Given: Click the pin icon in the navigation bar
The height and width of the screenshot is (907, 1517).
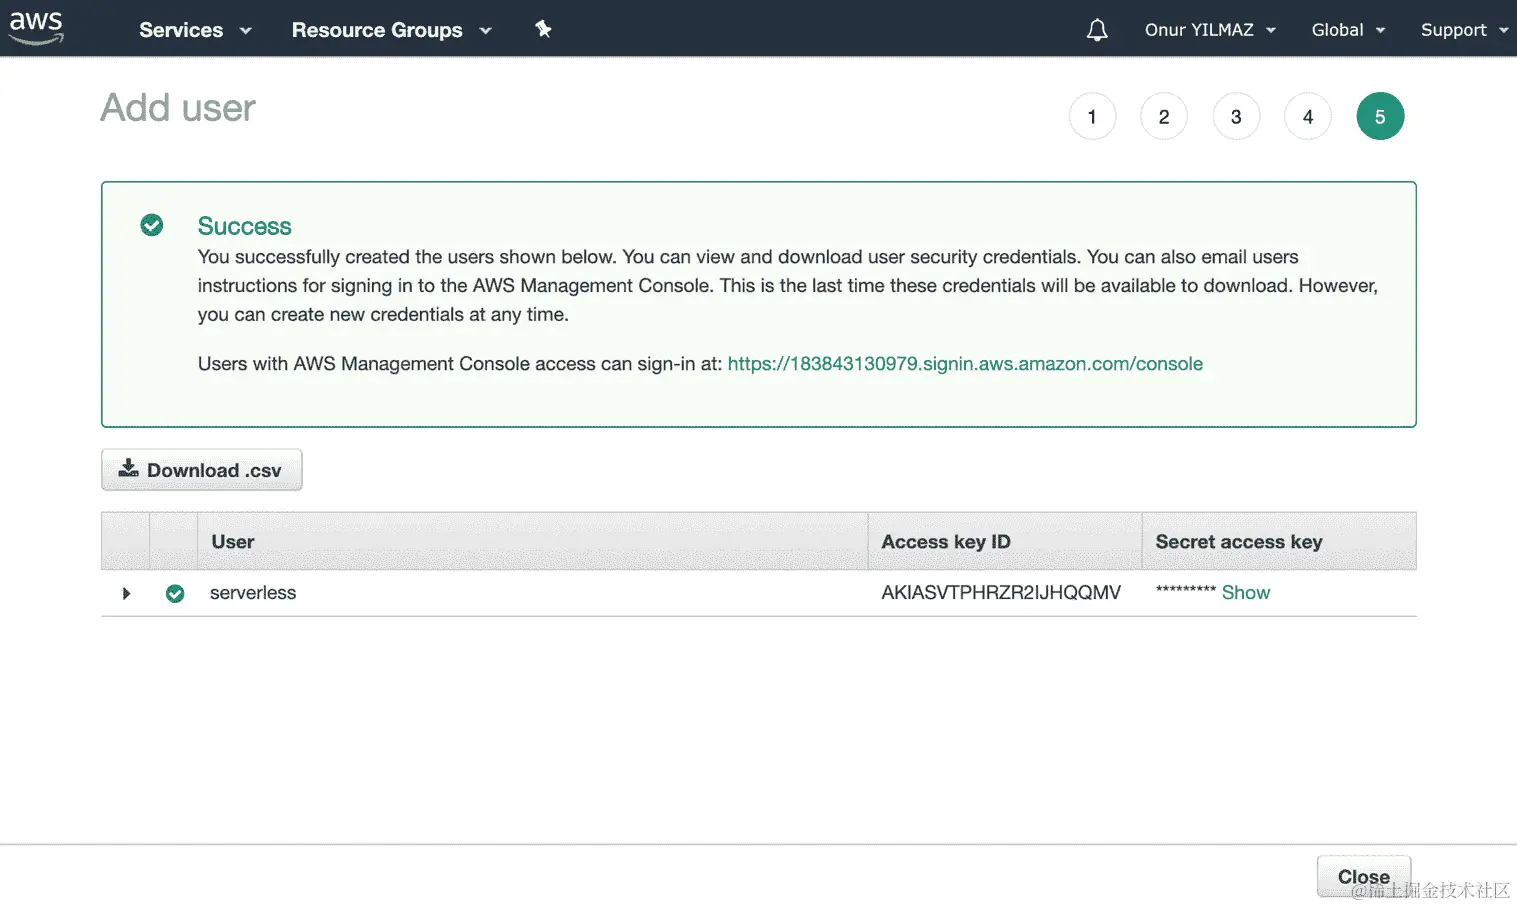Looking at the screenshot, I should coord(543,29).
